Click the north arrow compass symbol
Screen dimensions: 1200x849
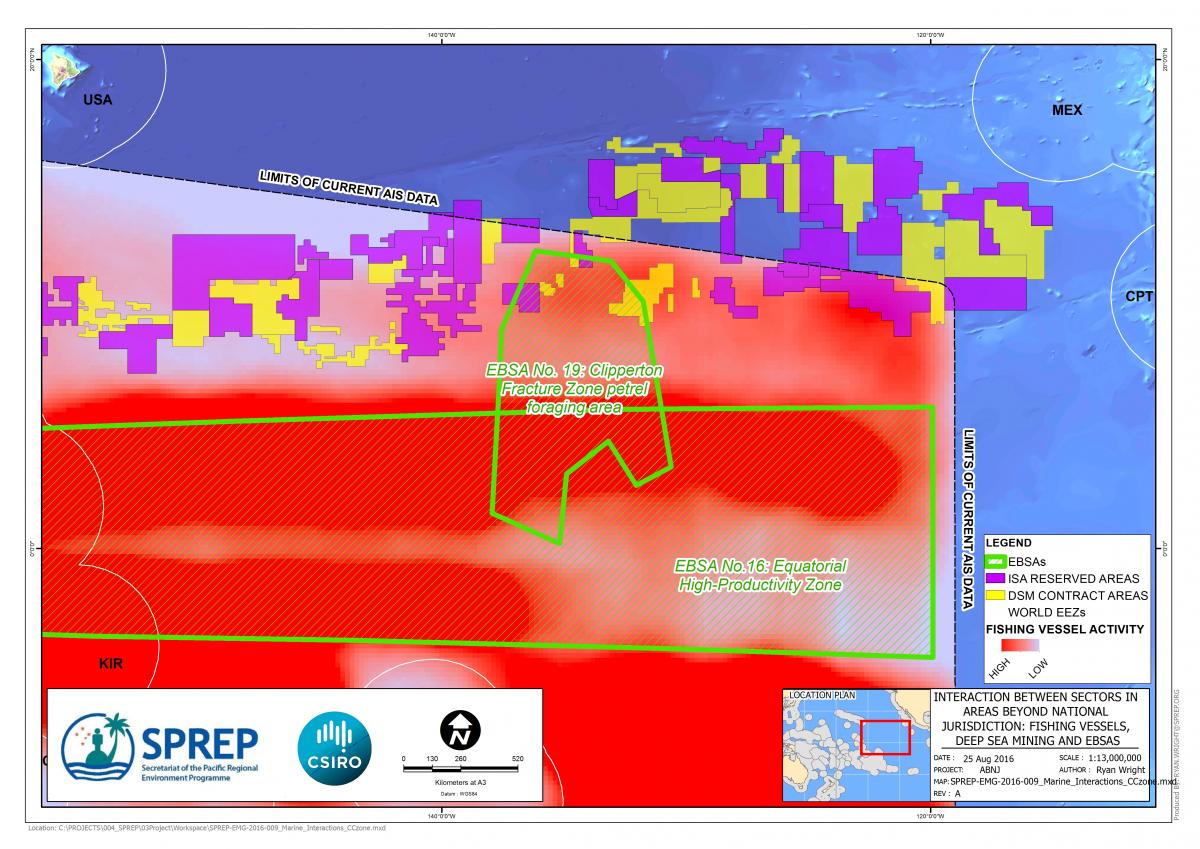pos(461,731)
